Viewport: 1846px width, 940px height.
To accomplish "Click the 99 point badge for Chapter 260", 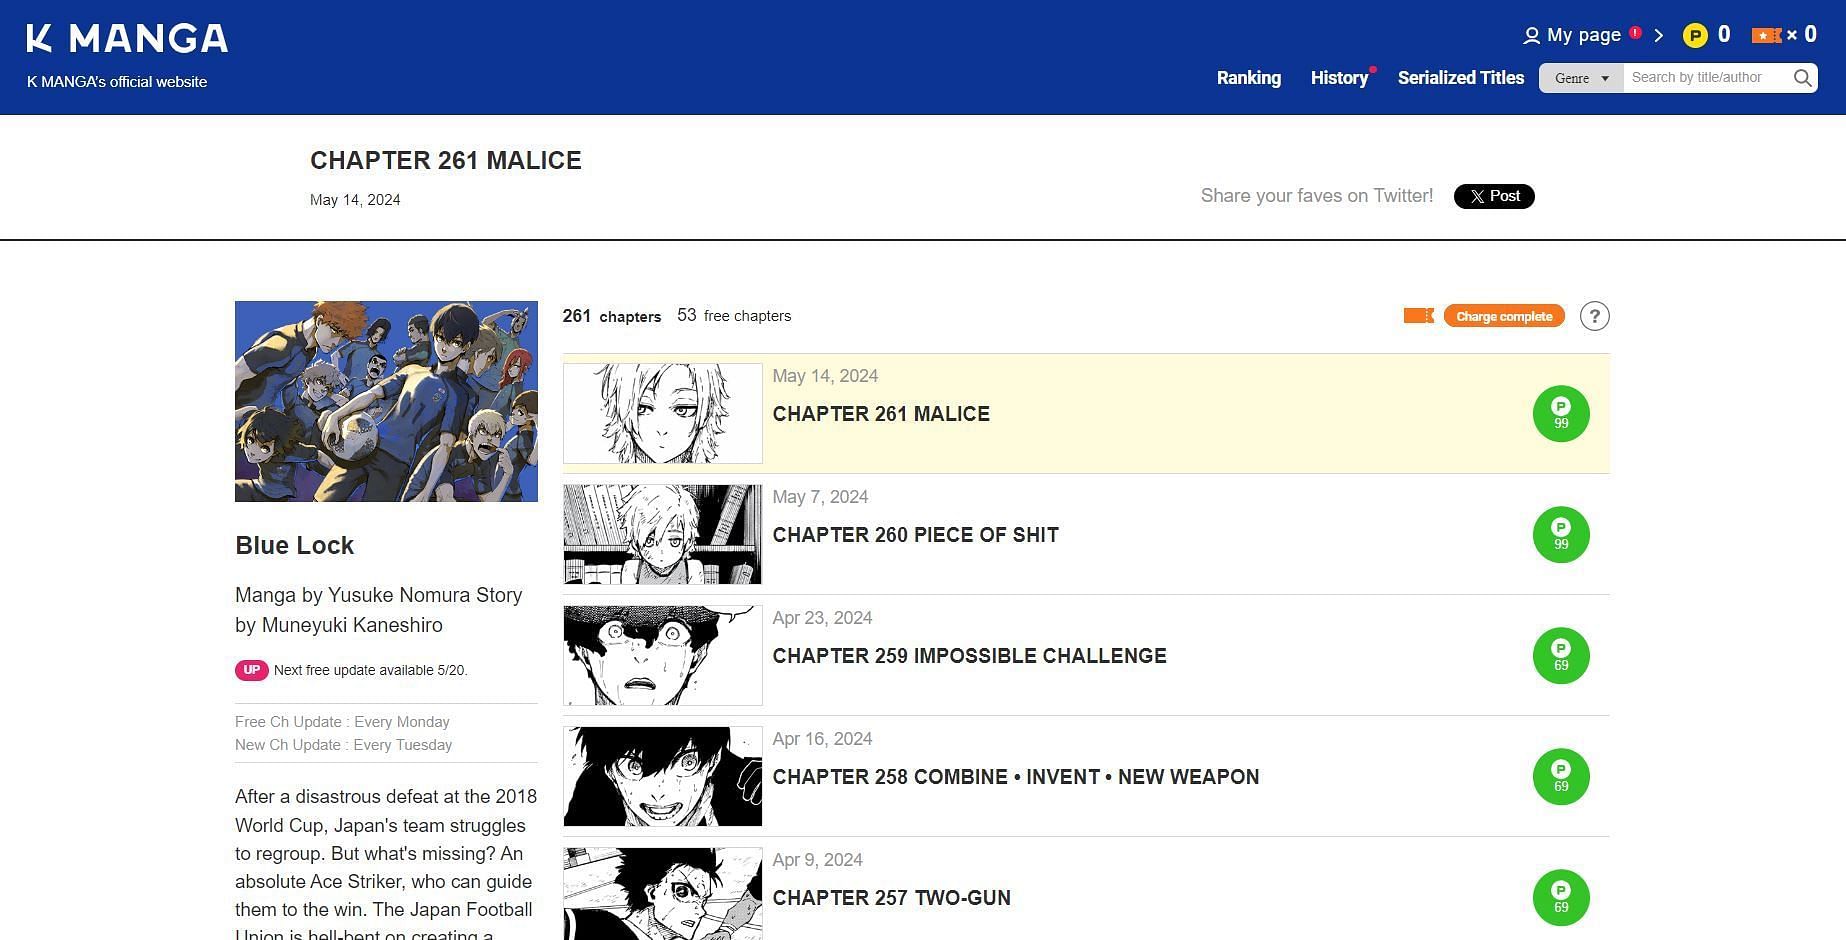I will (x=1561, y=535).
